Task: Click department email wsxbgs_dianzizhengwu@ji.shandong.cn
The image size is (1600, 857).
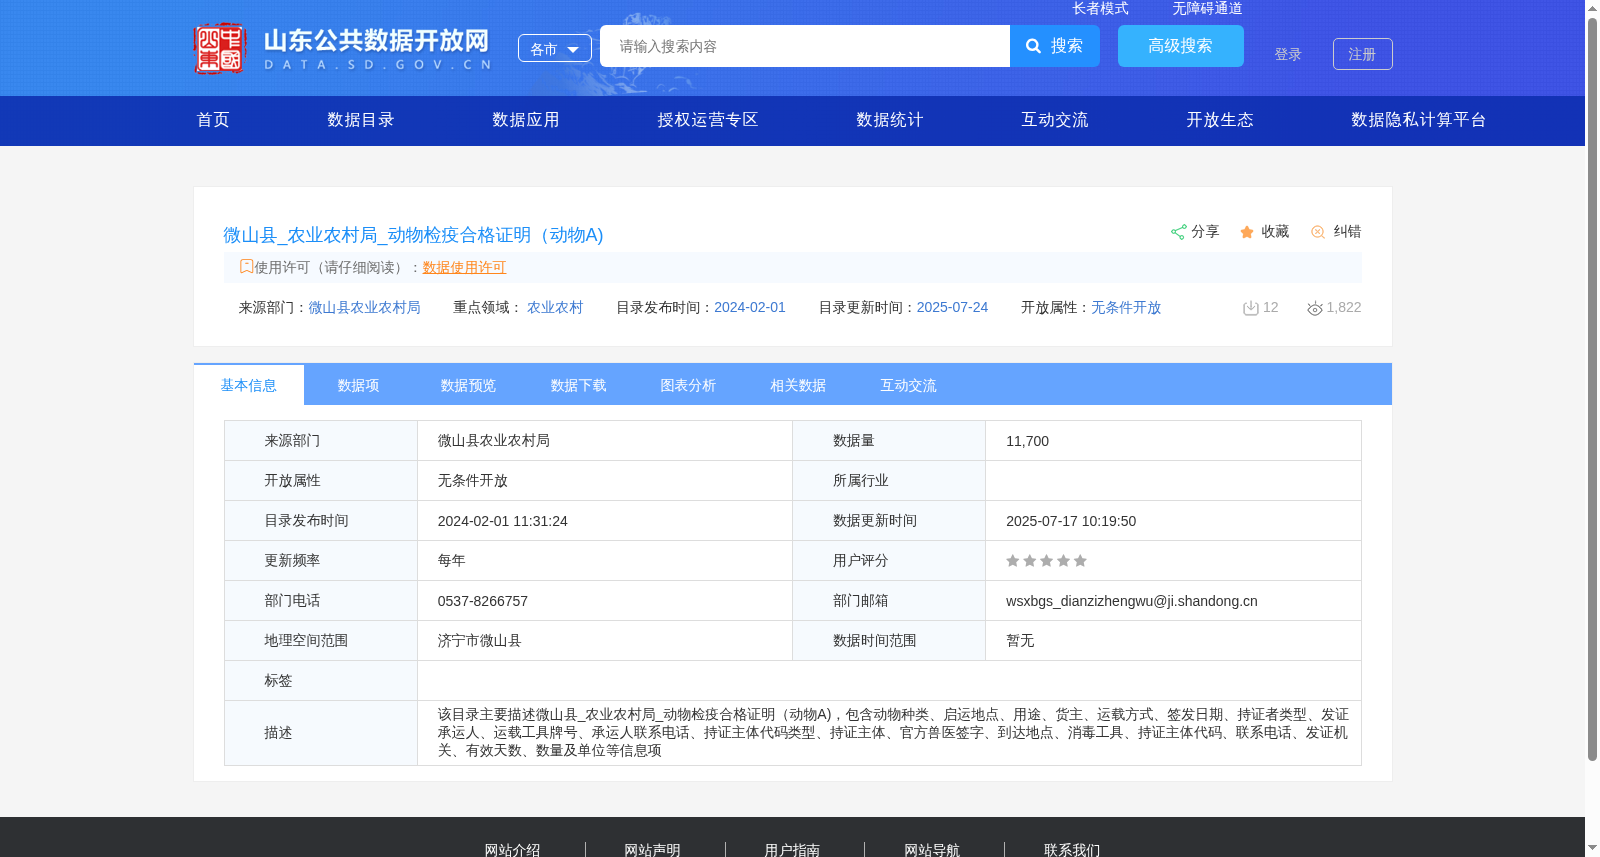Action: [1132, 601]
